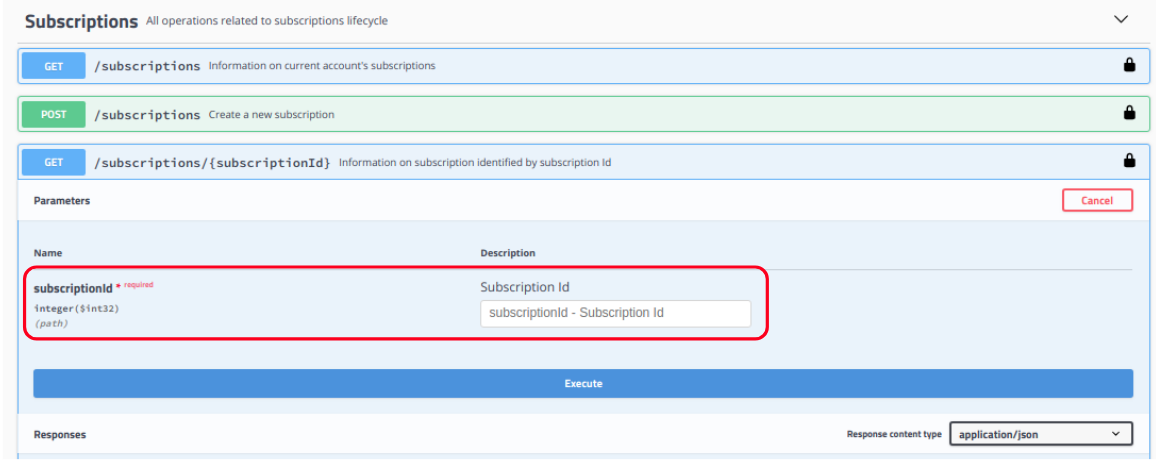Image resolution: width=1156 pixels, height=472 pixels.
Task: Click the lock icon on GET /subscriptions
Action: tap(1129, 65)
